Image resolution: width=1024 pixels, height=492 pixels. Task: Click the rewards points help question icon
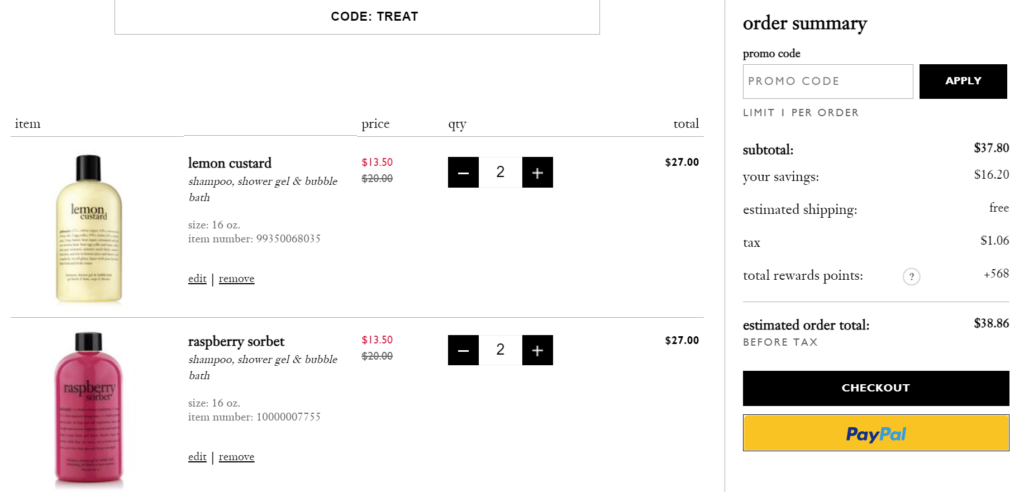pyautogui.click(x=911, y=276)
